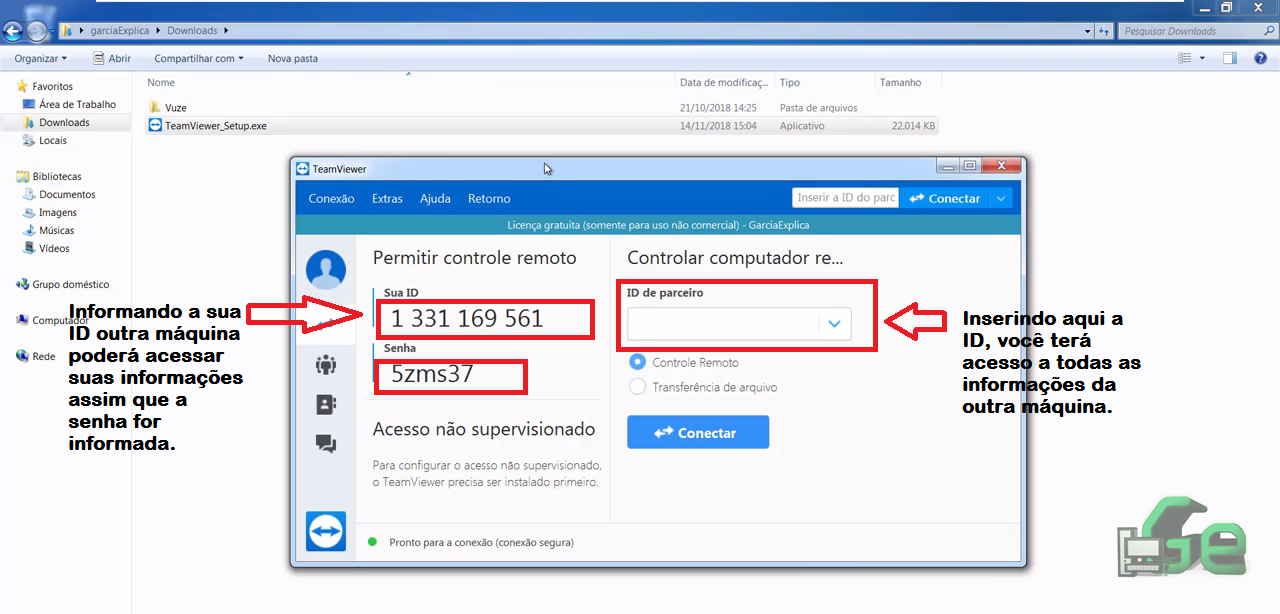
Task: Click the Pasta de arquivos type cell
Action: [818, 107]
